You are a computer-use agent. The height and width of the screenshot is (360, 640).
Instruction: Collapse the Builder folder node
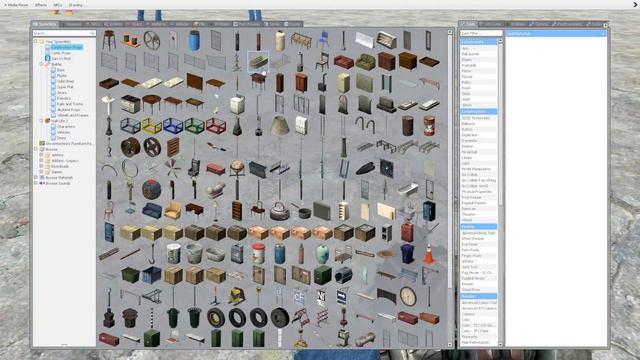pos(41,64)
